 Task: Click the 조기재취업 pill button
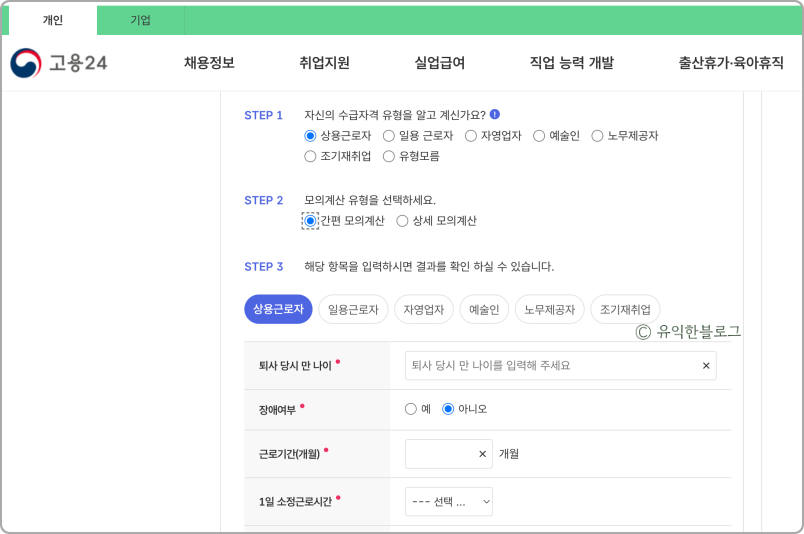click(x=625, y=309)
